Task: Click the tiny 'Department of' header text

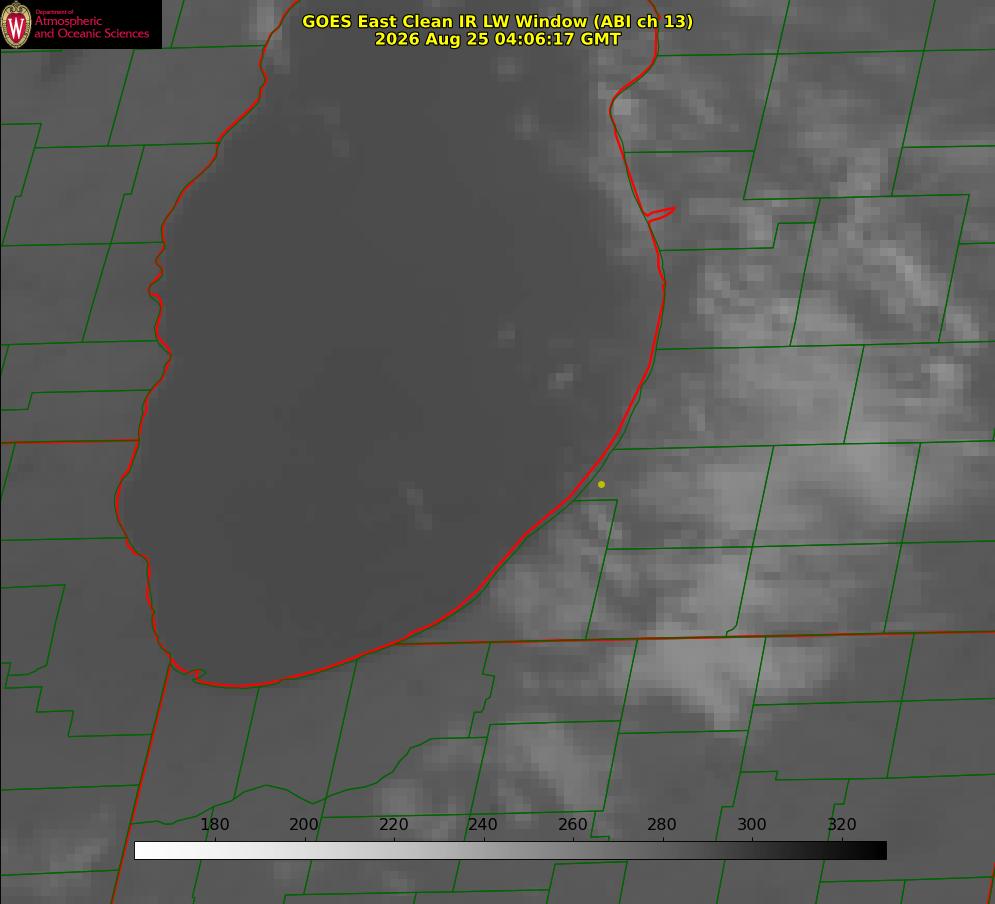Action: (x=54, y=12)
